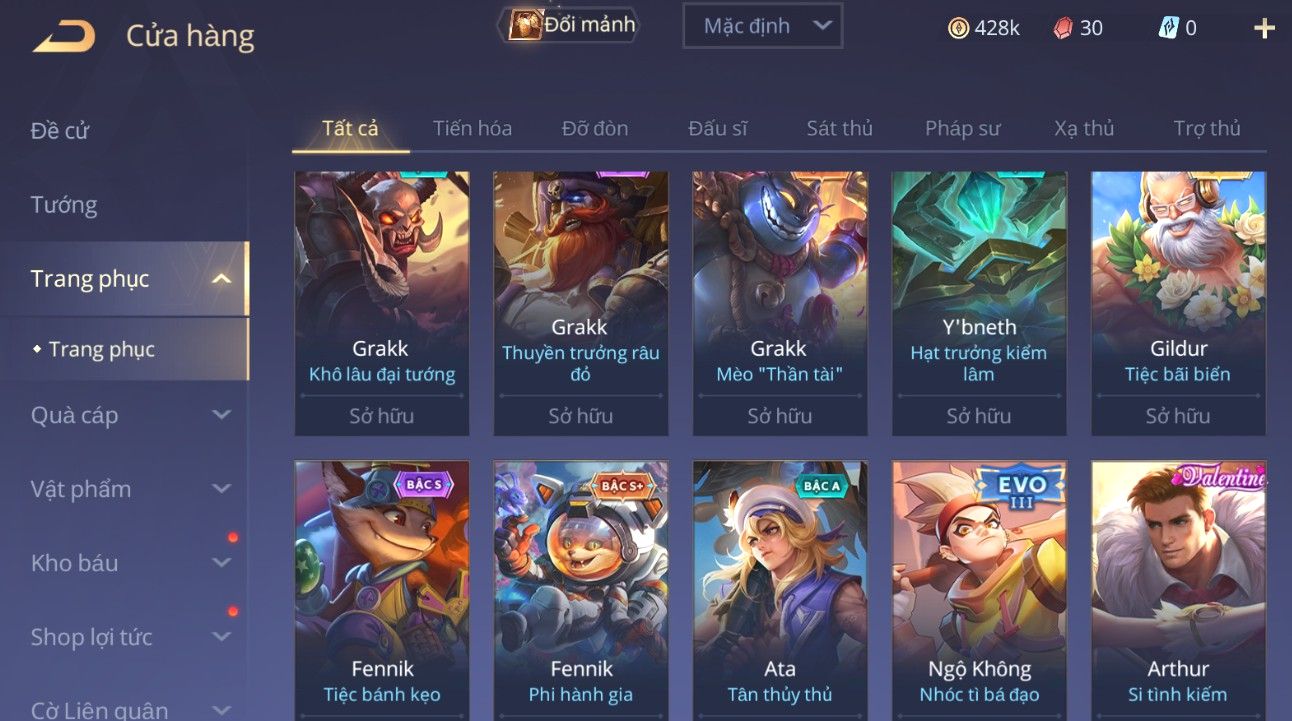1292x721 pixels.
Task: Click the chest icon next to Đổi mảnh
Action: click(x=525, y=25)
